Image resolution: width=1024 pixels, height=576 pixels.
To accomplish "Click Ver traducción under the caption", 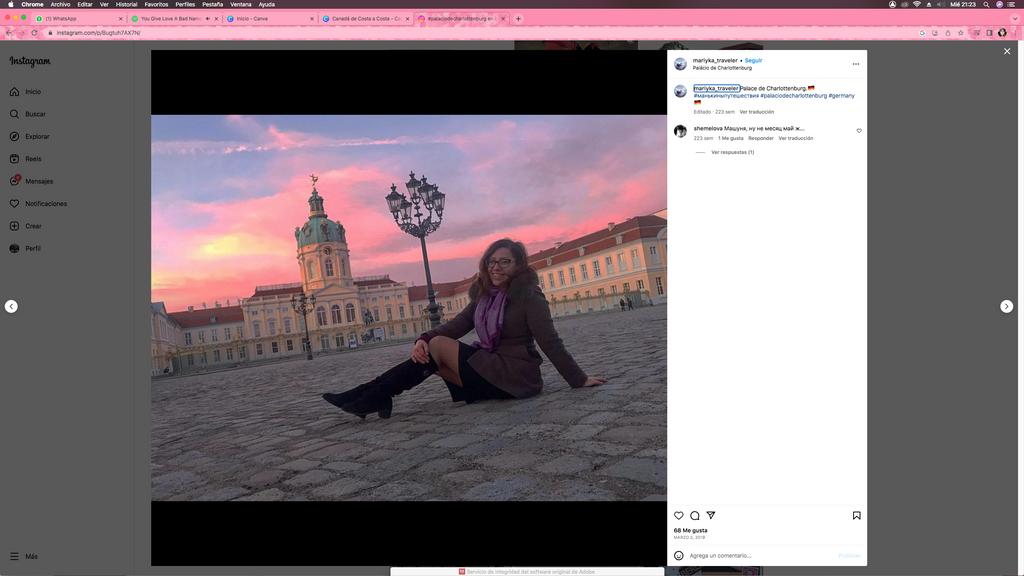I will (x=756, y=112).
